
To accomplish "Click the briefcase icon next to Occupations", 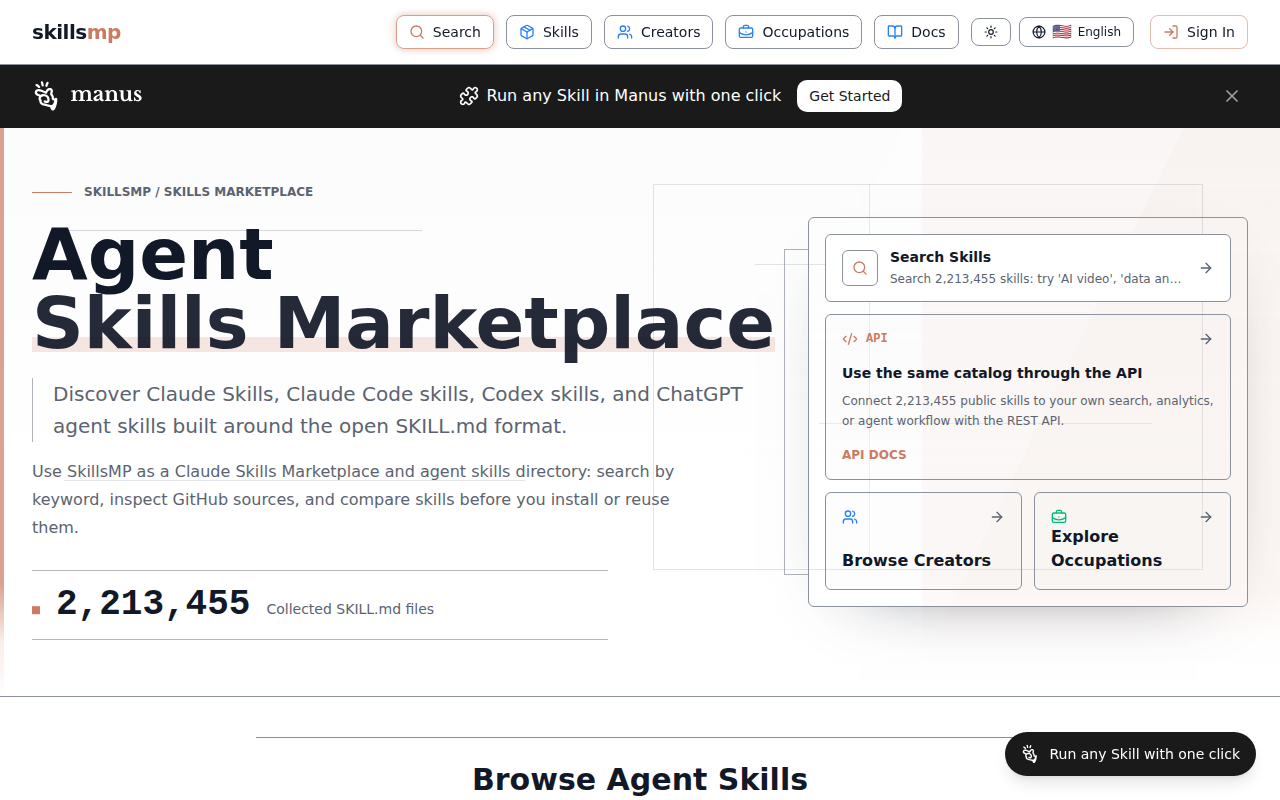I will pyautogui.click(x=746, y=32).
